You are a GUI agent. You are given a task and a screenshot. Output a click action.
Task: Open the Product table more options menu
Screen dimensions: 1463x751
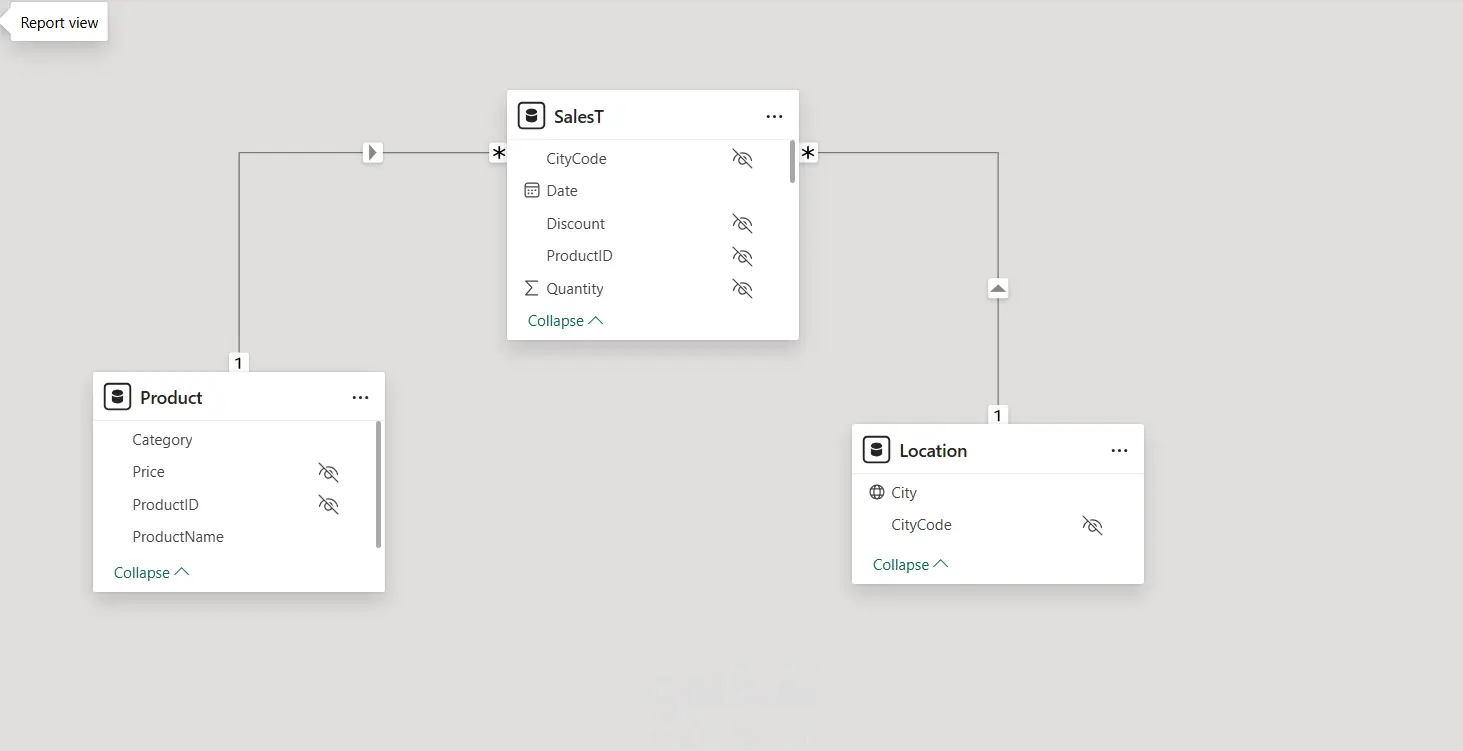tap(360, 398)
